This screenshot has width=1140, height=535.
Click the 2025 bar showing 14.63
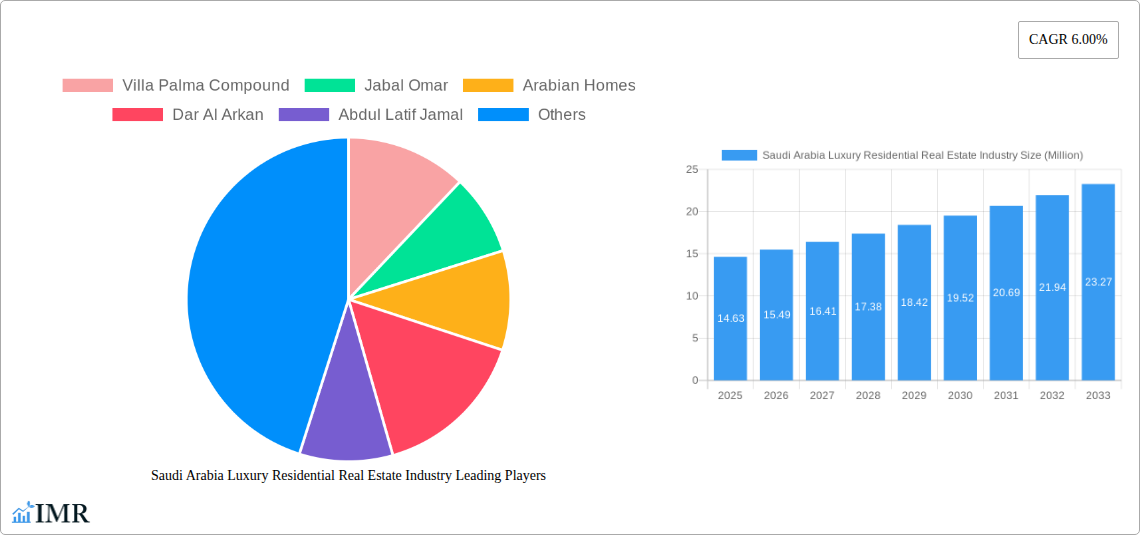click(x=730, y=320)
